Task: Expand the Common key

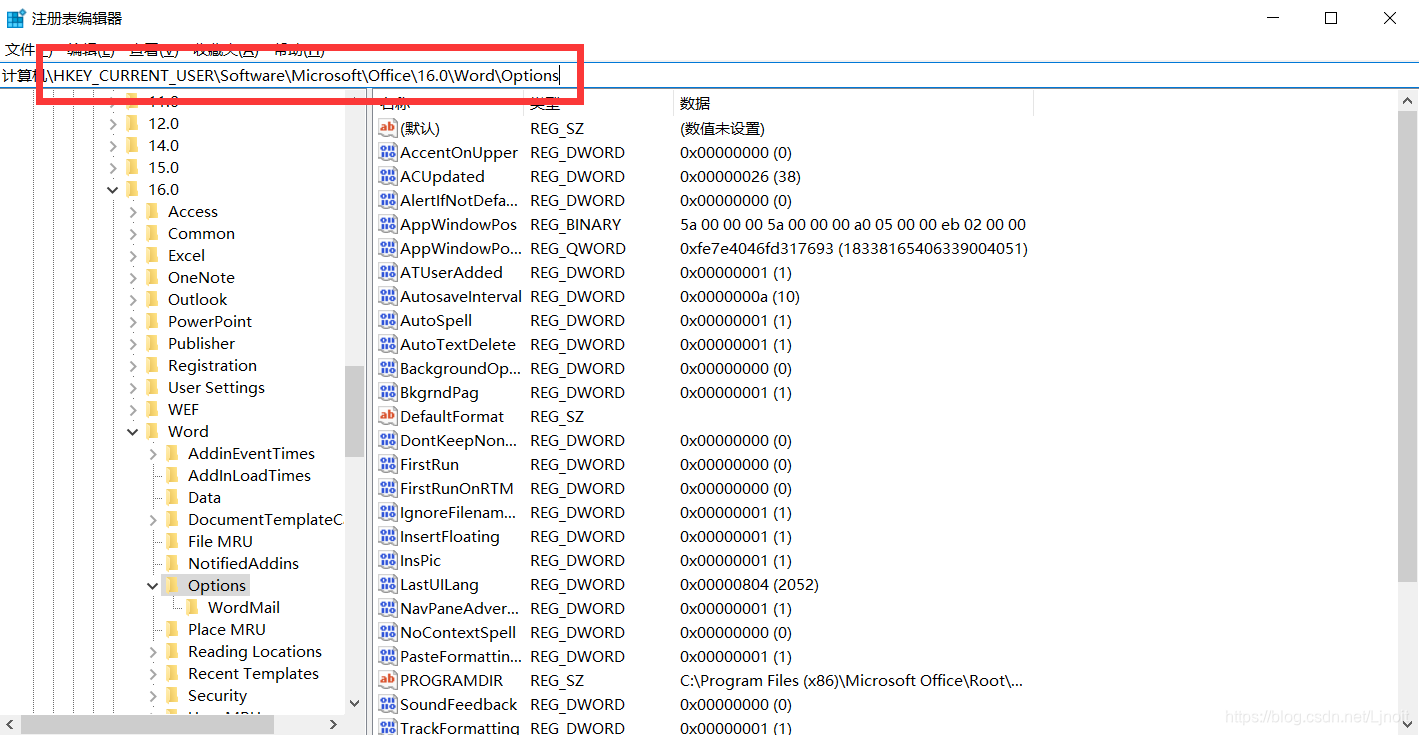Action: tap(133, 233)
